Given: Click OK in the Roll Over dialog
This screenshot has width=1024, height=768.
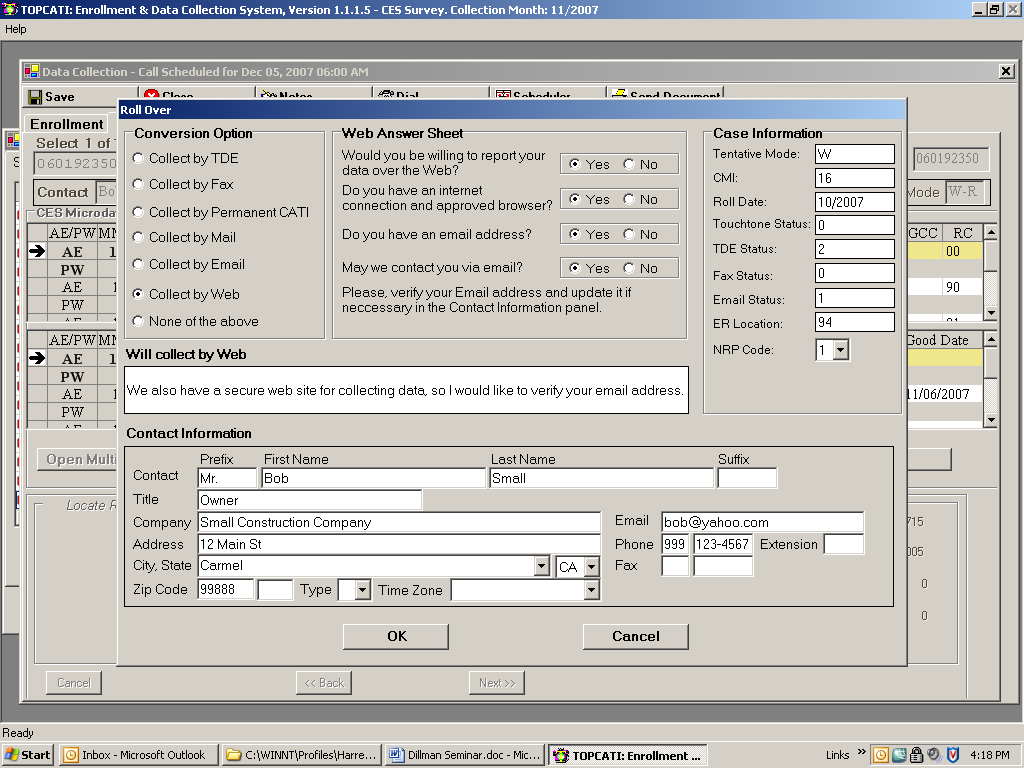Looking at the screenshot, I should click(x=396, y=636).
